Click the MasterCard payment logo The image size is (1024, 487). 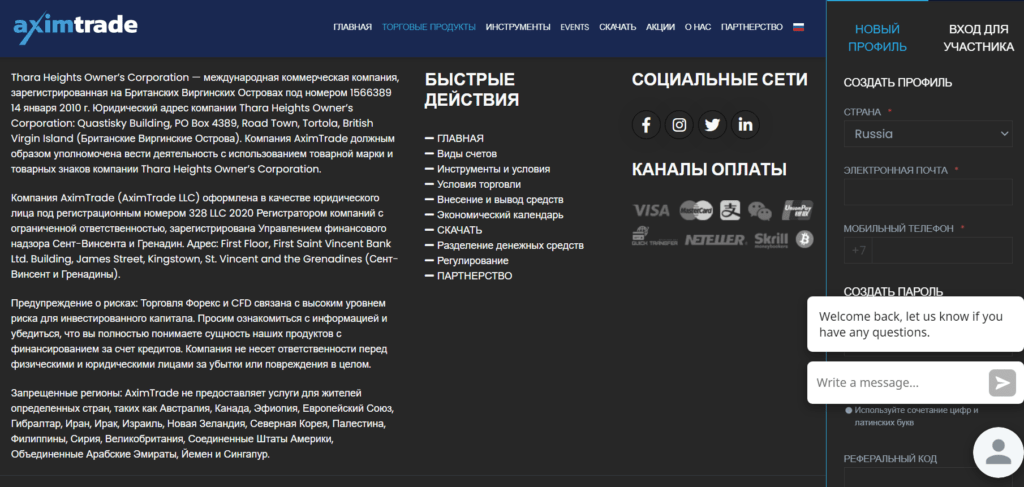pyautogui.click(x=696, y=210)
